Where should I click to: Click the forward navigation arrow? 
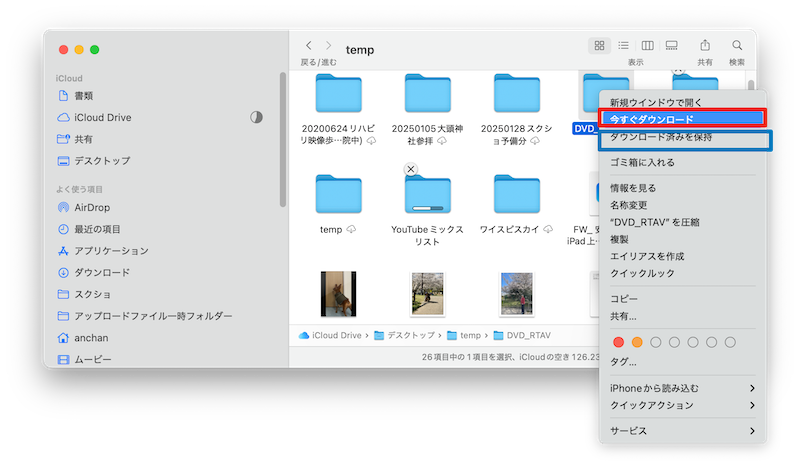(x=329, y=45)
